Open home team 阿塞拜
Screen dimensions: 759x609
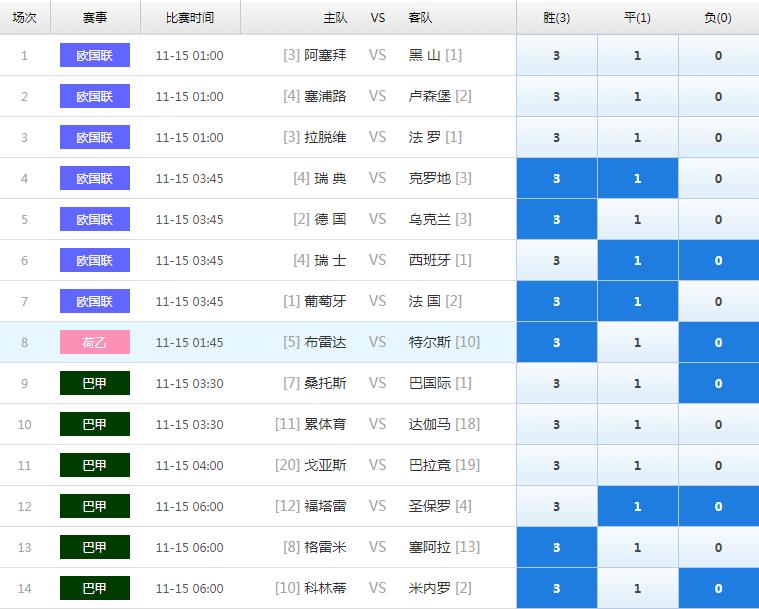point(325,55)
